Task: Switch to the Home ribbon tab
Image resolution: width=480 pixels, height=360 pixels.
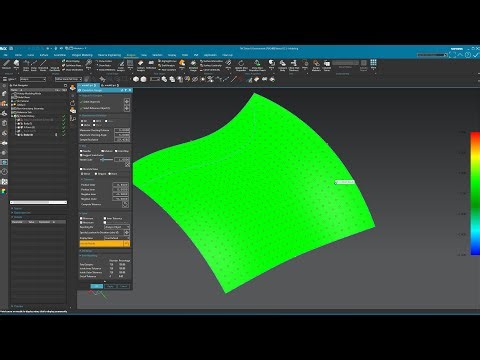Action: (x=18, y=55)
